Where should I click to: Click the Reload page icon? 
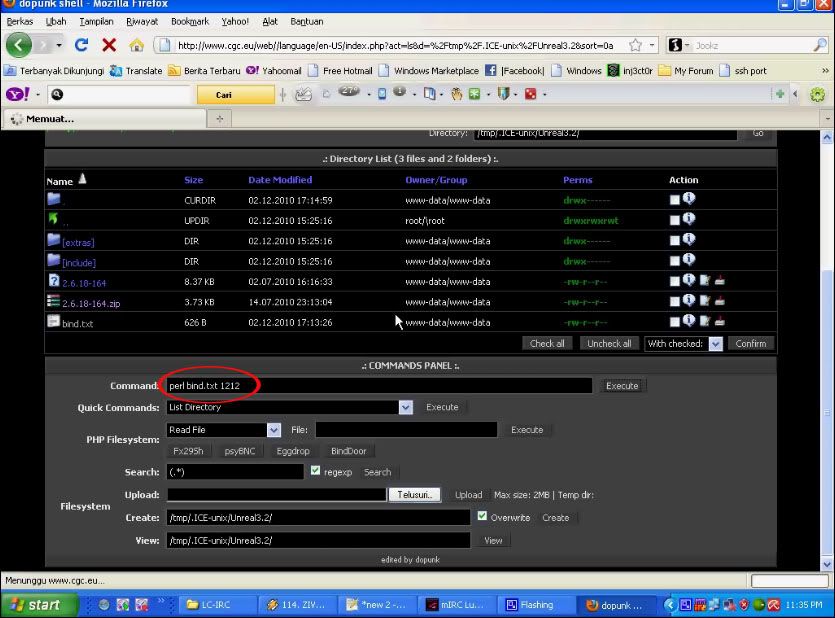tap(81, 45)
